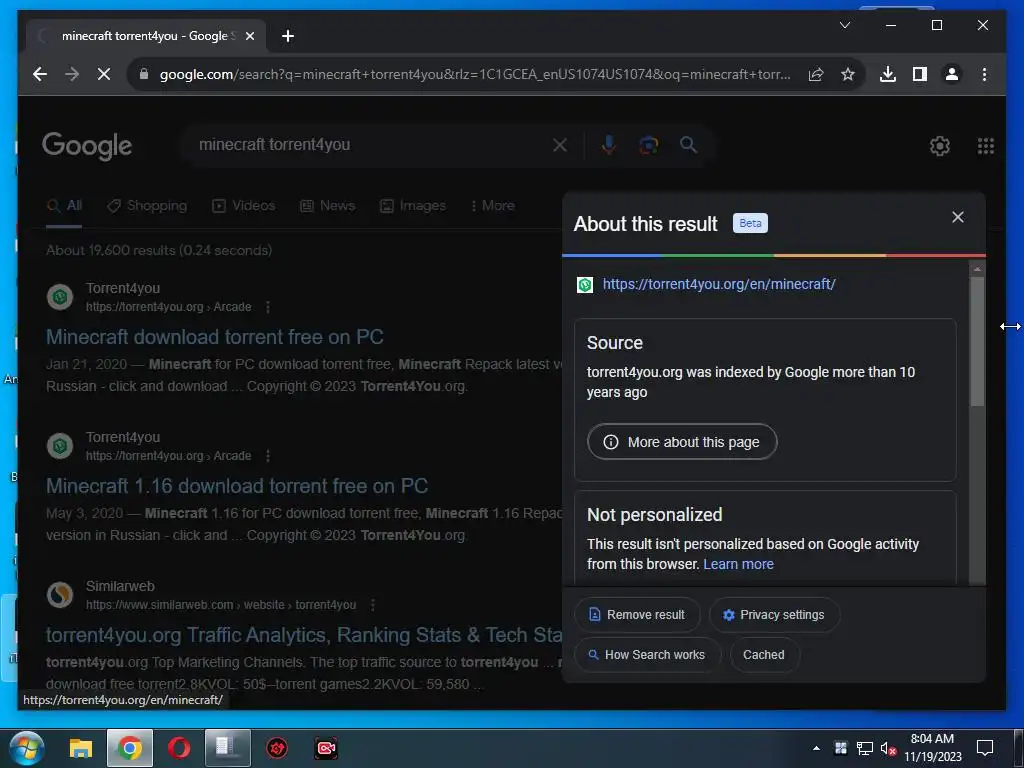Search by image with Google Lens icon

pyautogui.click(x=648, y=145)
